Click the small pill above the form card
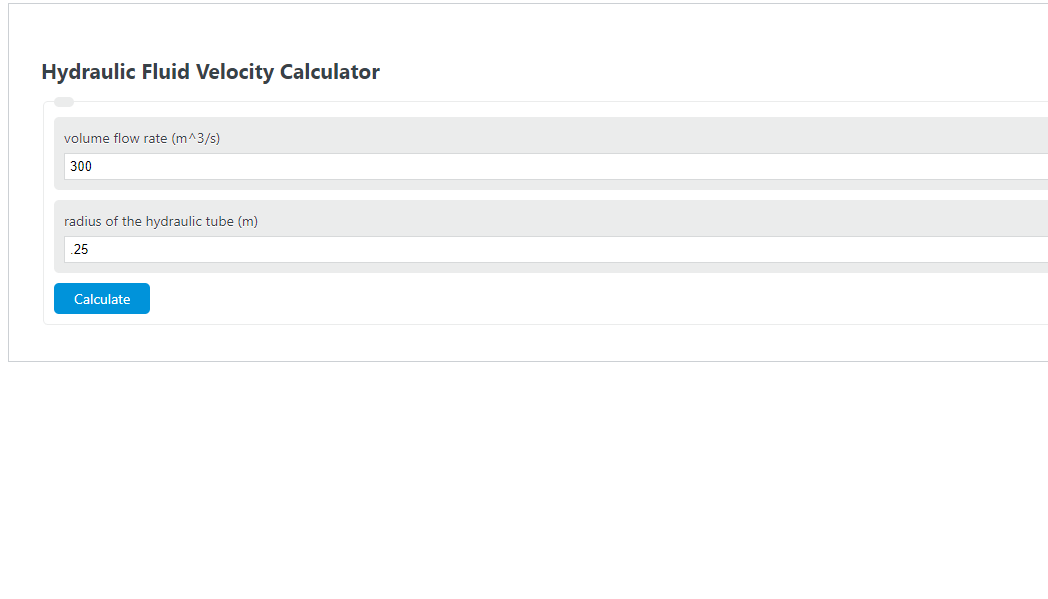Image resolution: width=1048 pixels, height=599 pixels. tap(64, 101)
